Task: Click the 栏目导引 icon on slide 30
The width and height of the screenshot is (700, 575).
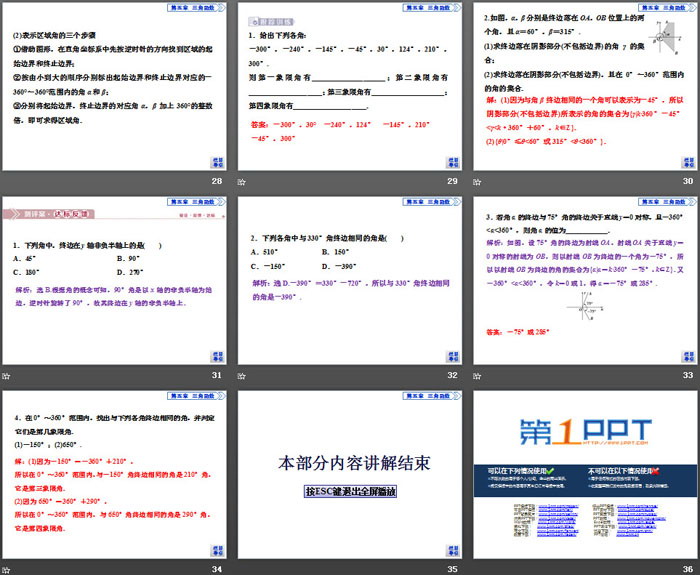Action: 688,162
